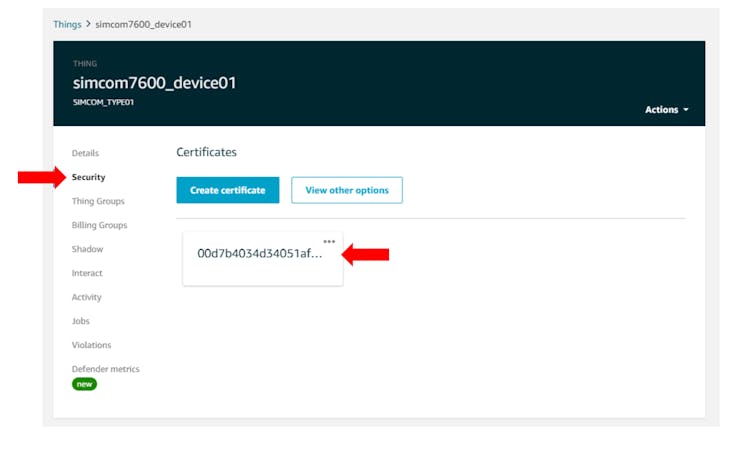Go to the Things breadcrumb link
740x468 pixels.
tap(67, 24)
